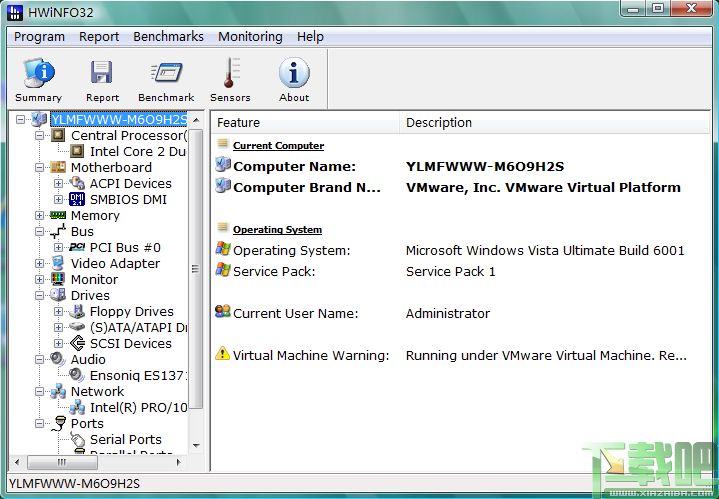
Task: Click the SCSI Devices icon
Action: point(77,343)
